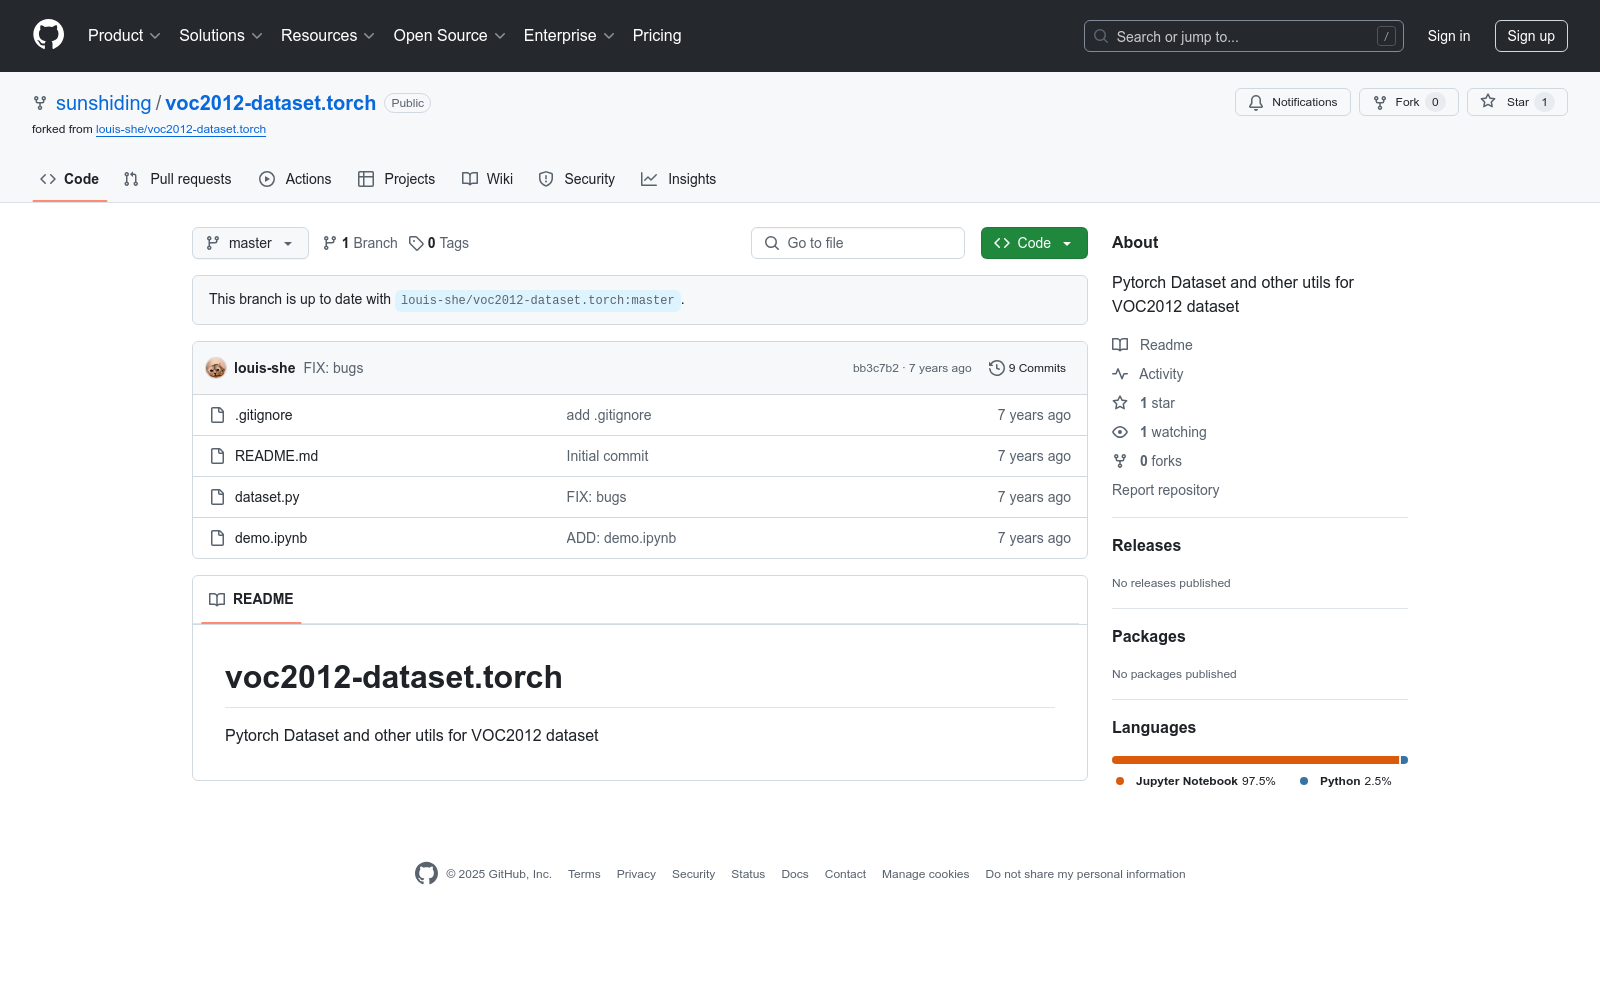Click the star icon beside '1 star'
1600x1000 pixels.
(1120, 403)
